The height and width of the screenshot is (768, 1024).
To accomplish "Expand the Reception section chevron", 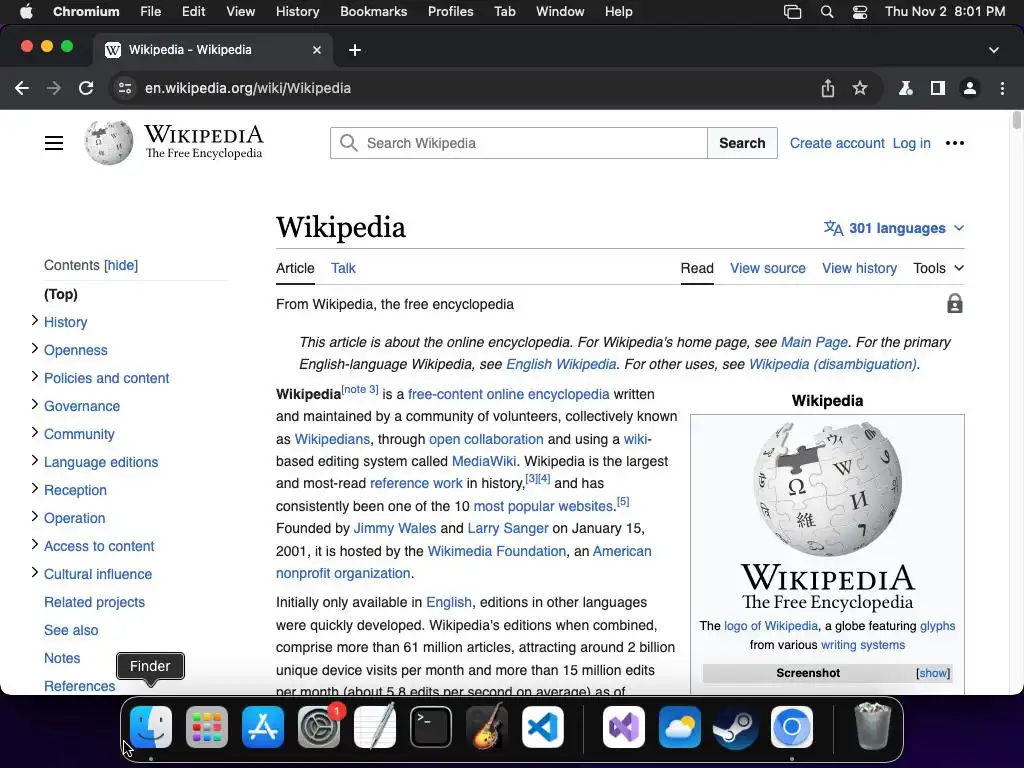I will (x=35, y=488).
